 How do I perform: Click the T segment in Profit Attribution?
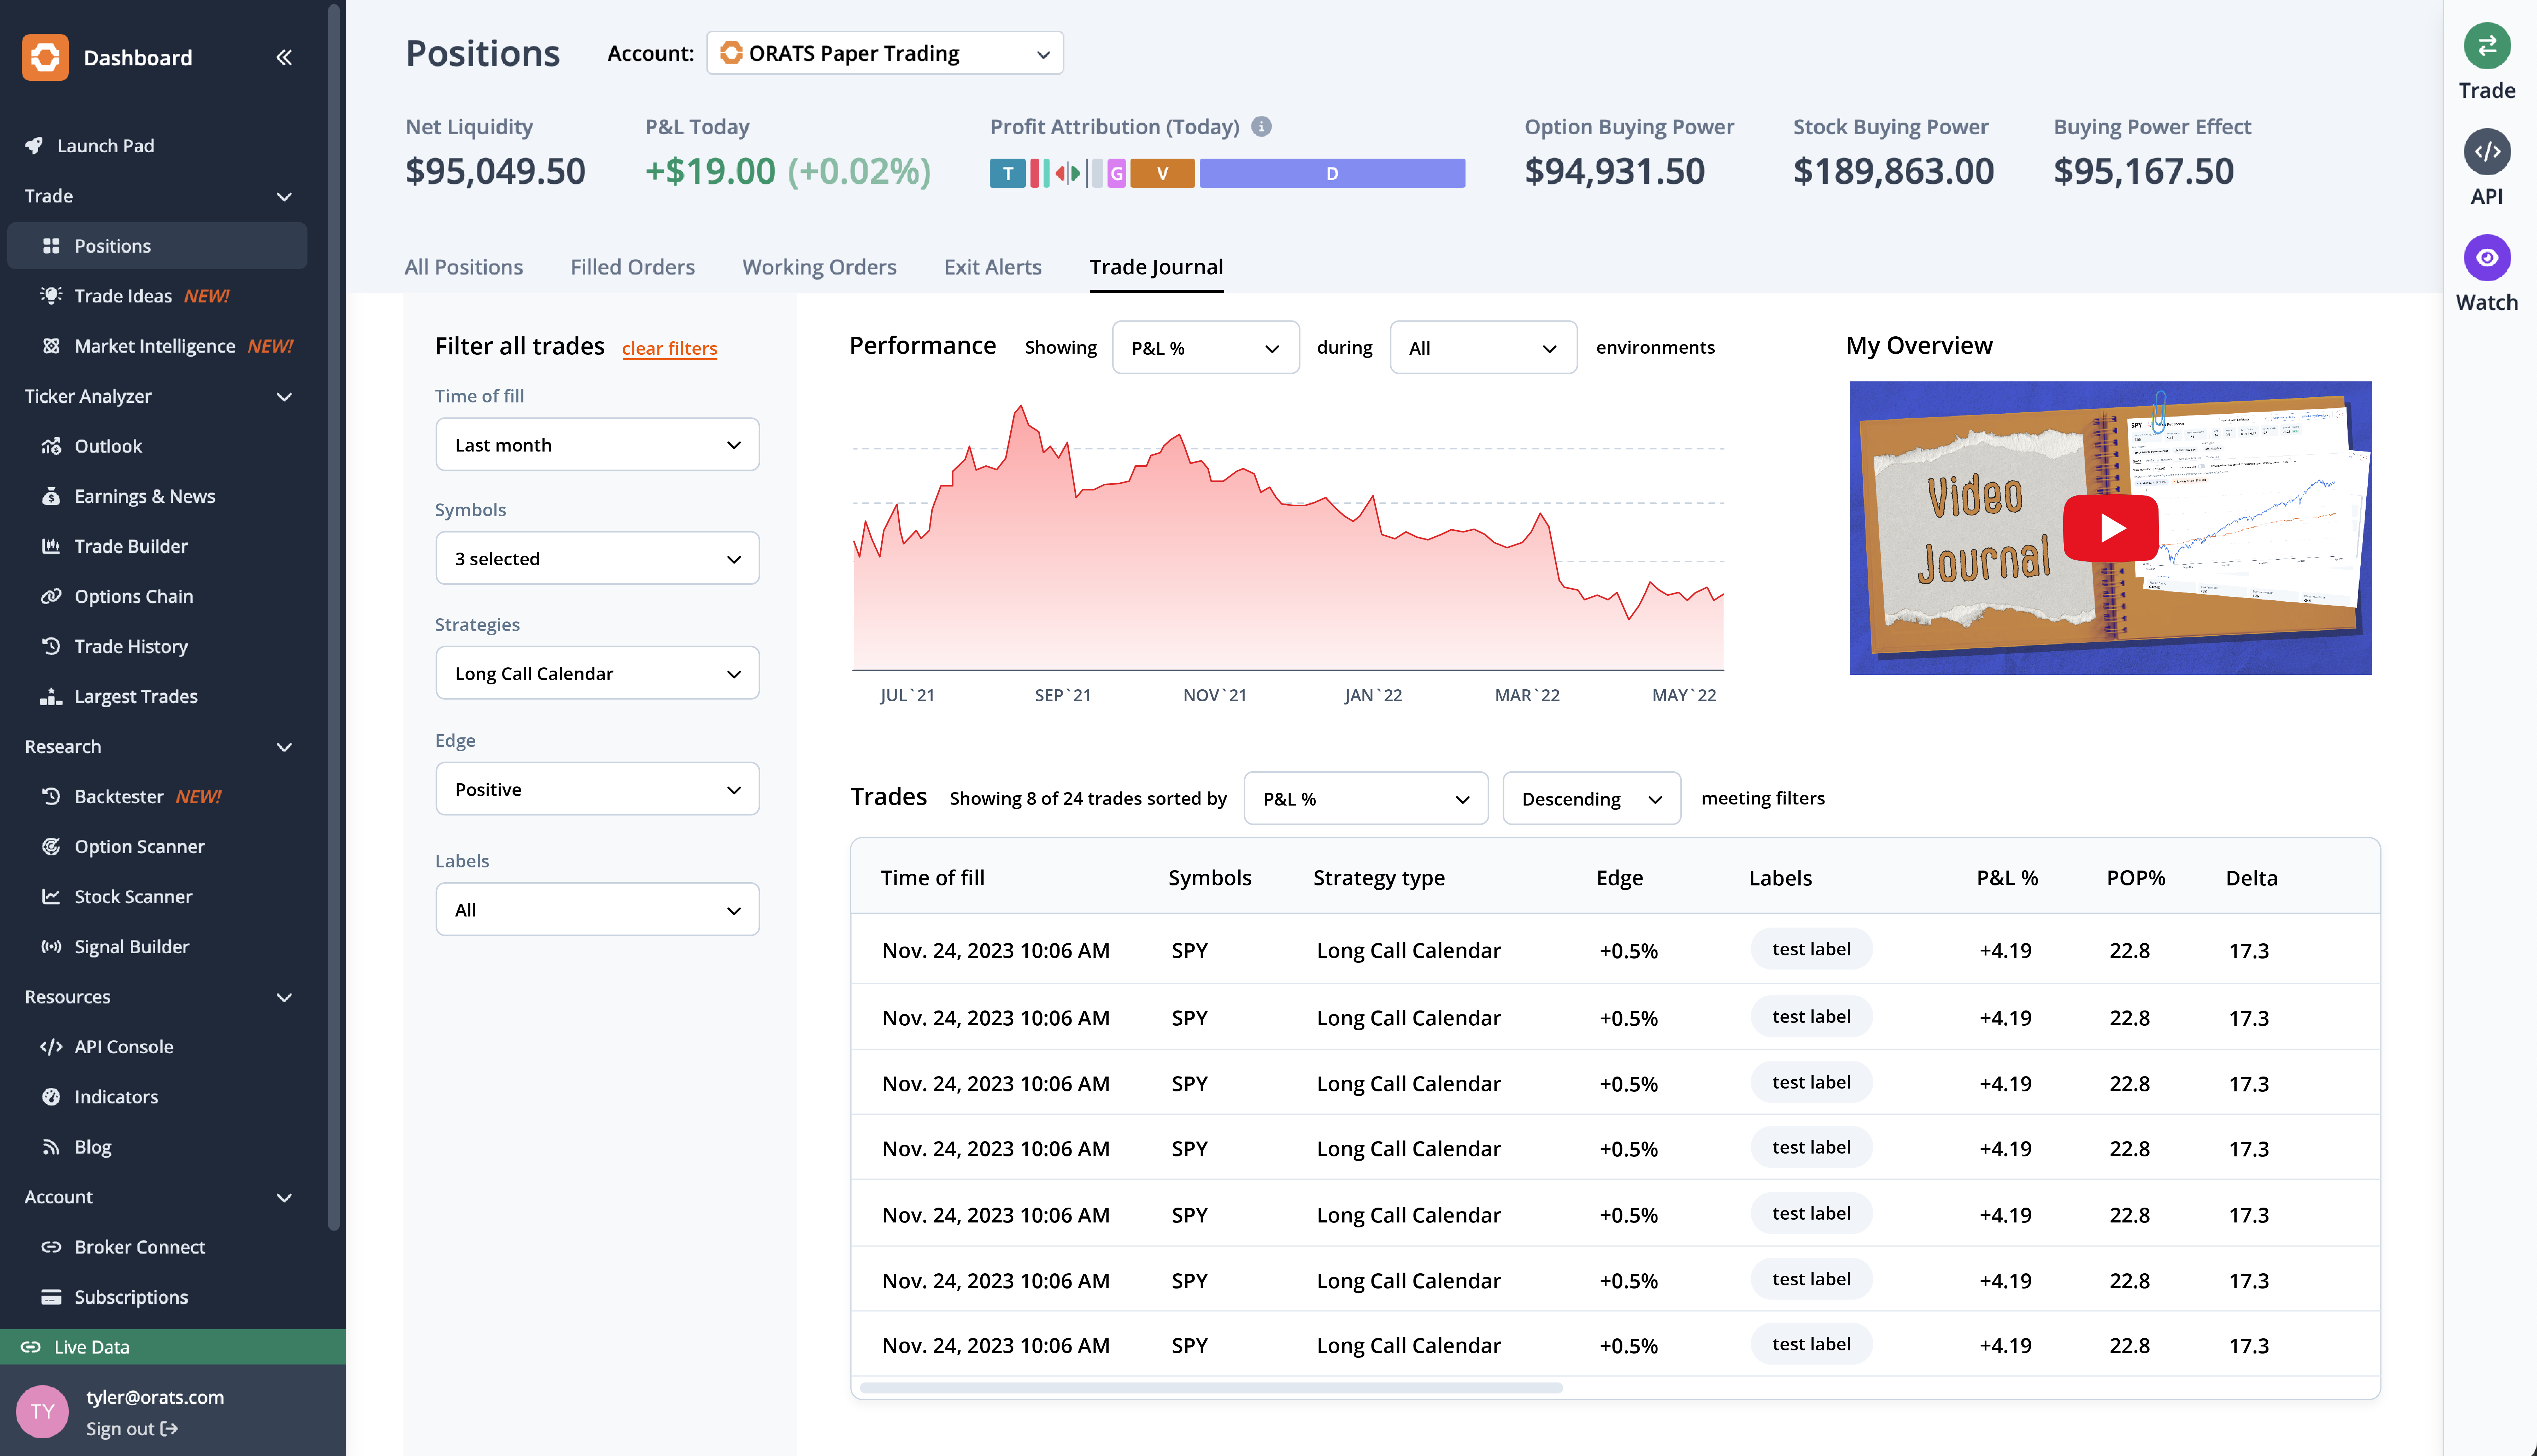1007,173
